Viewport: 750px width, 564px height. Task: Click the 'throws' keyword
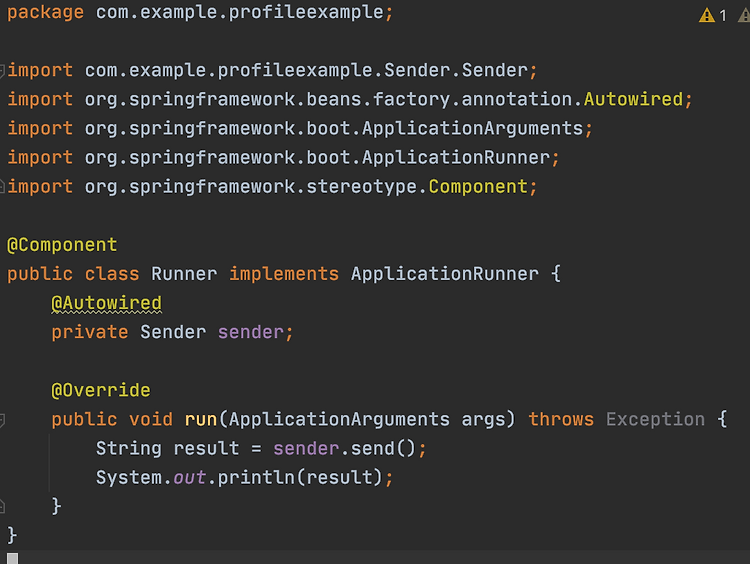tap(561, 420)
